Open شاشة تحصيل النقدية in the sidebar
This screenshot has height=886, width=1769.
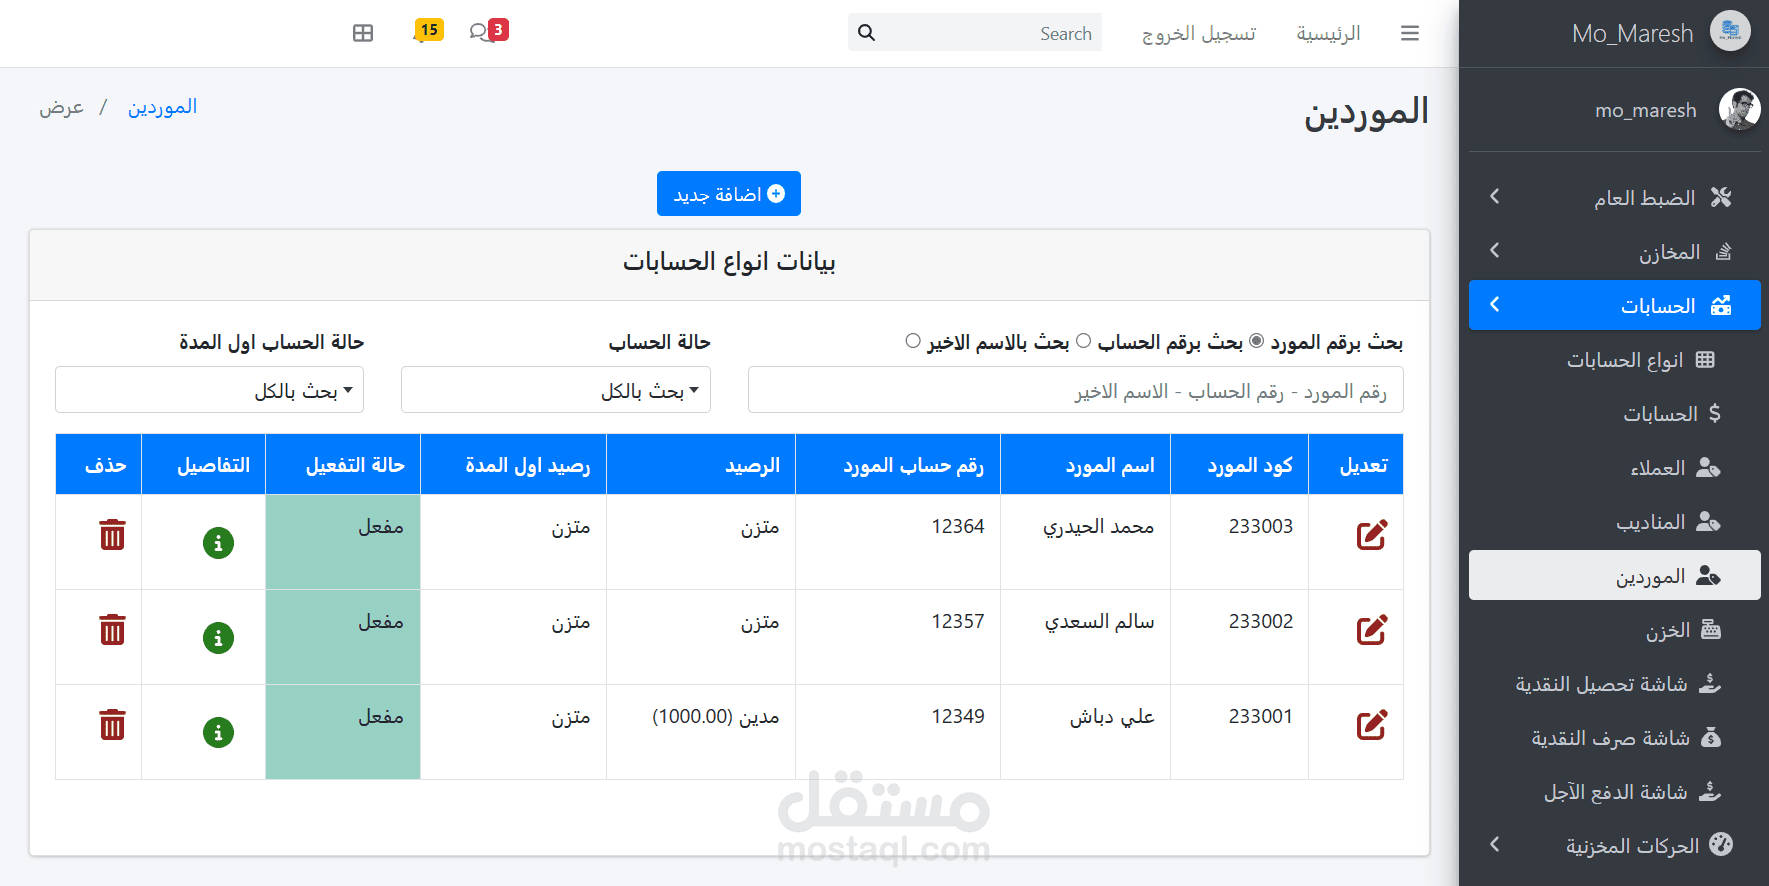pos(1615,683)
